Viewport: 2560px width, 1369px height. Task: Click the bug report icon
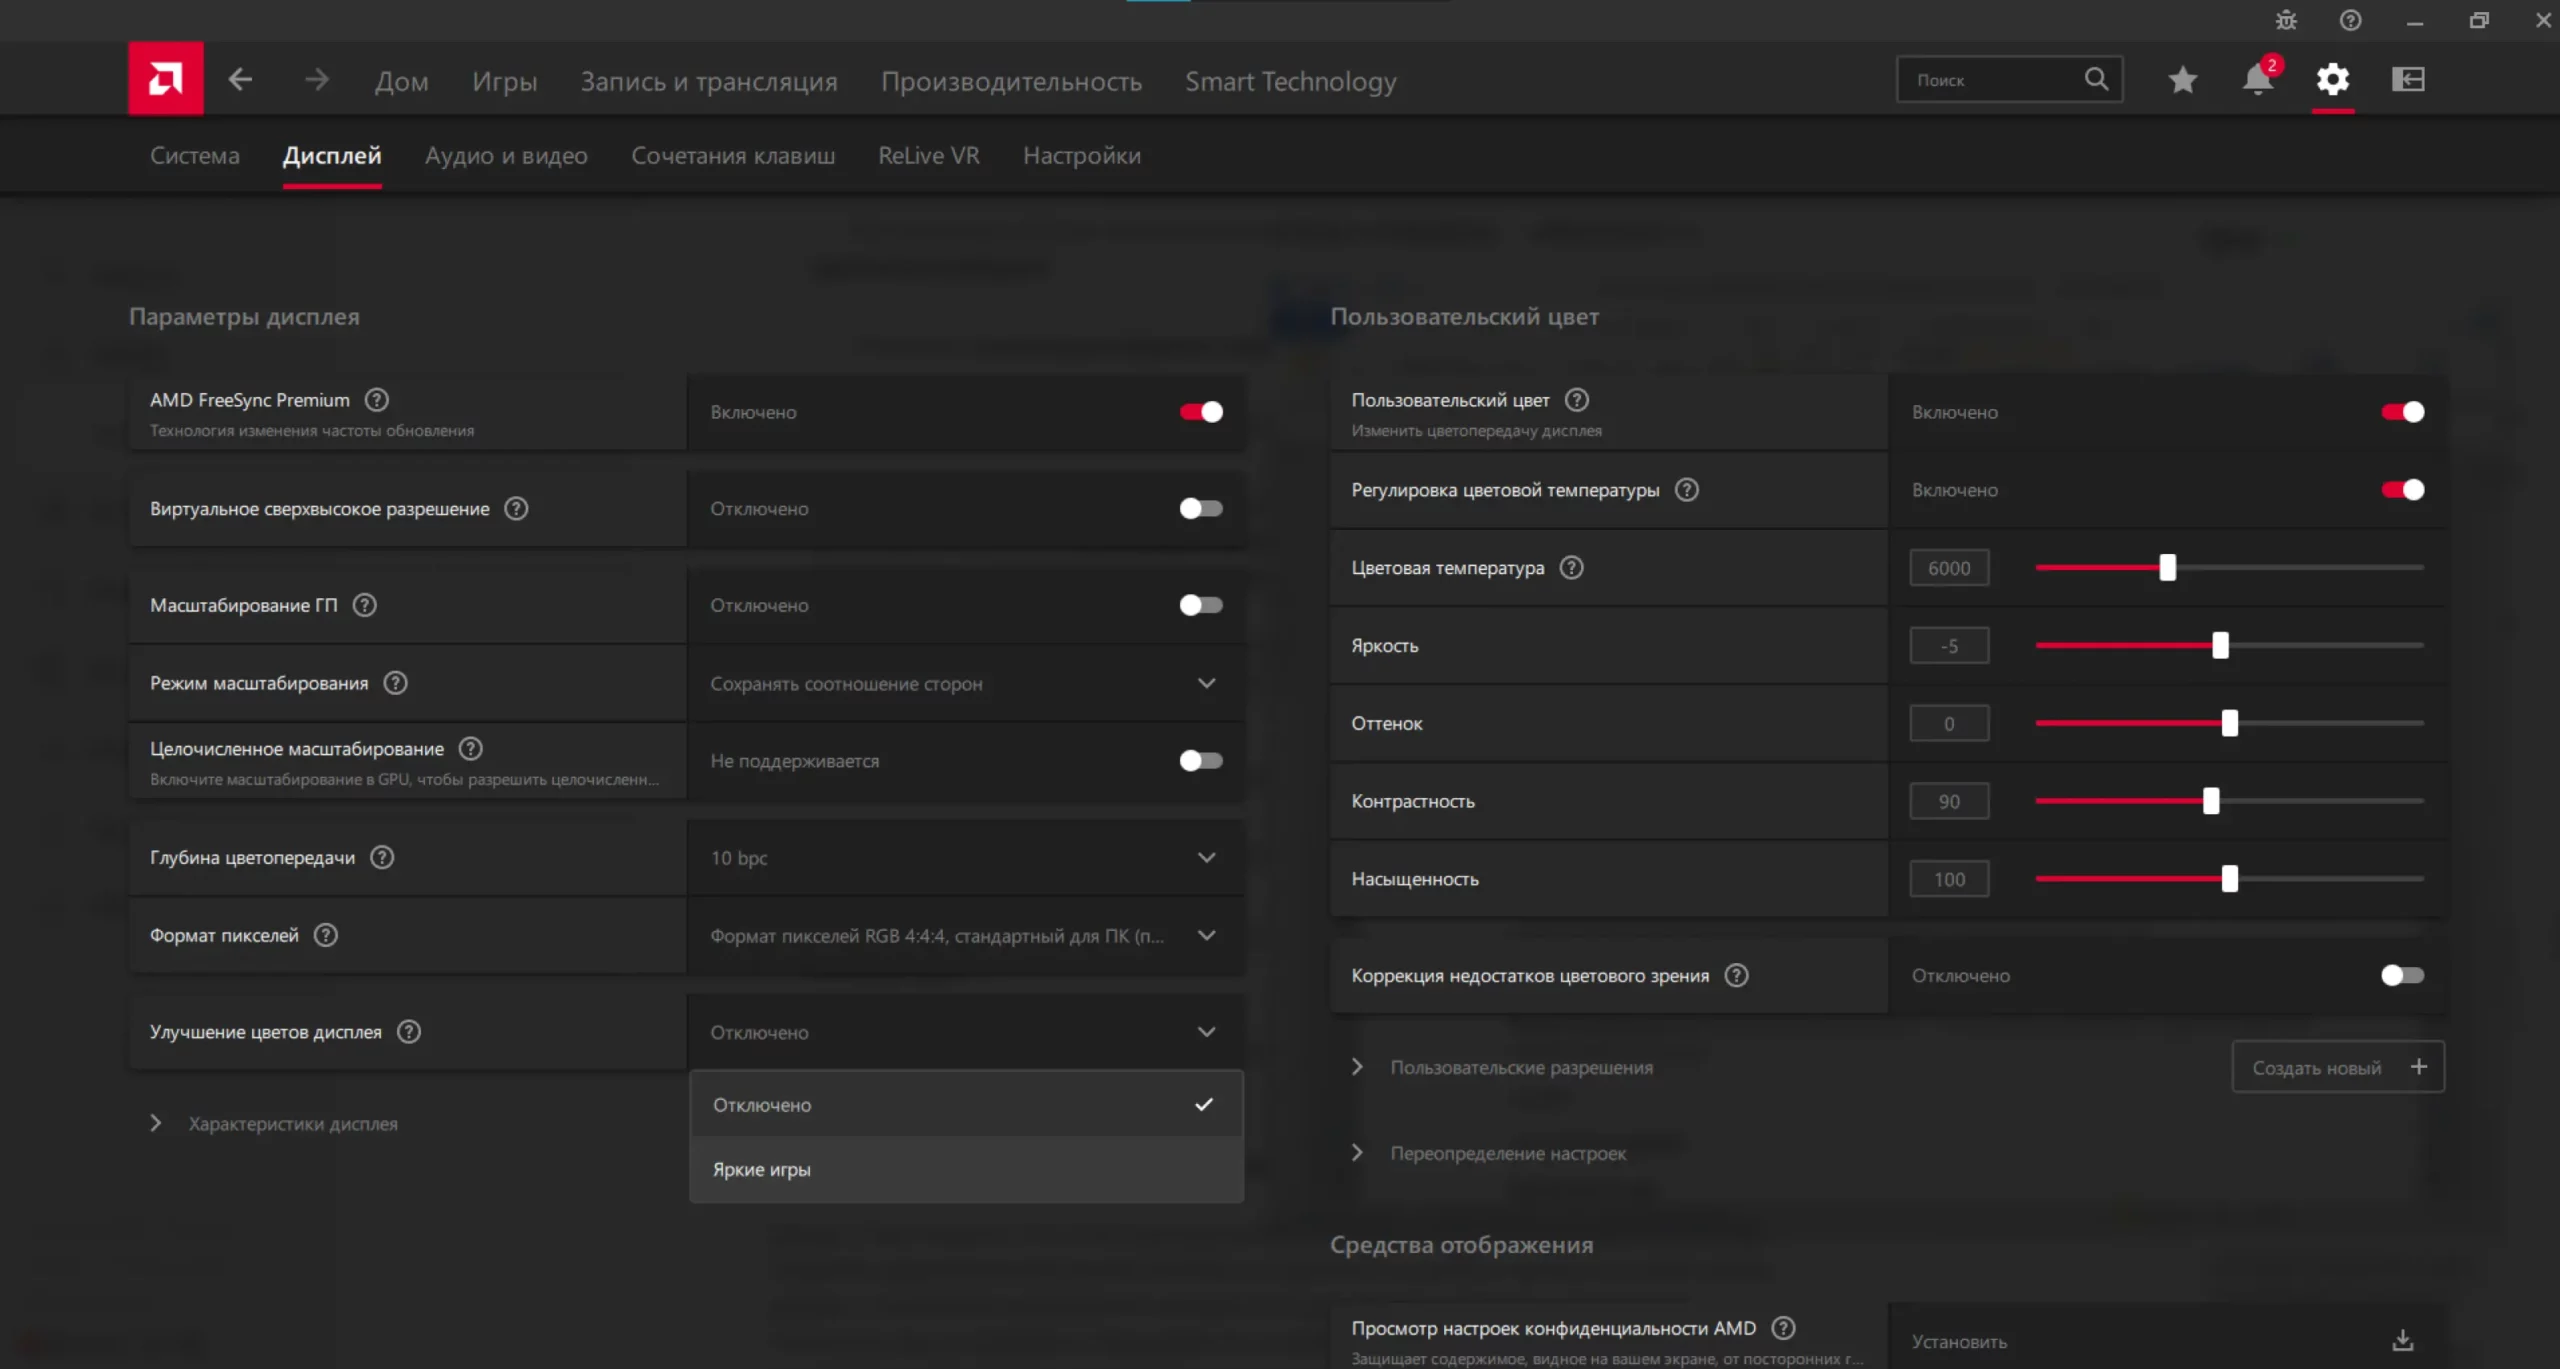2286,20
